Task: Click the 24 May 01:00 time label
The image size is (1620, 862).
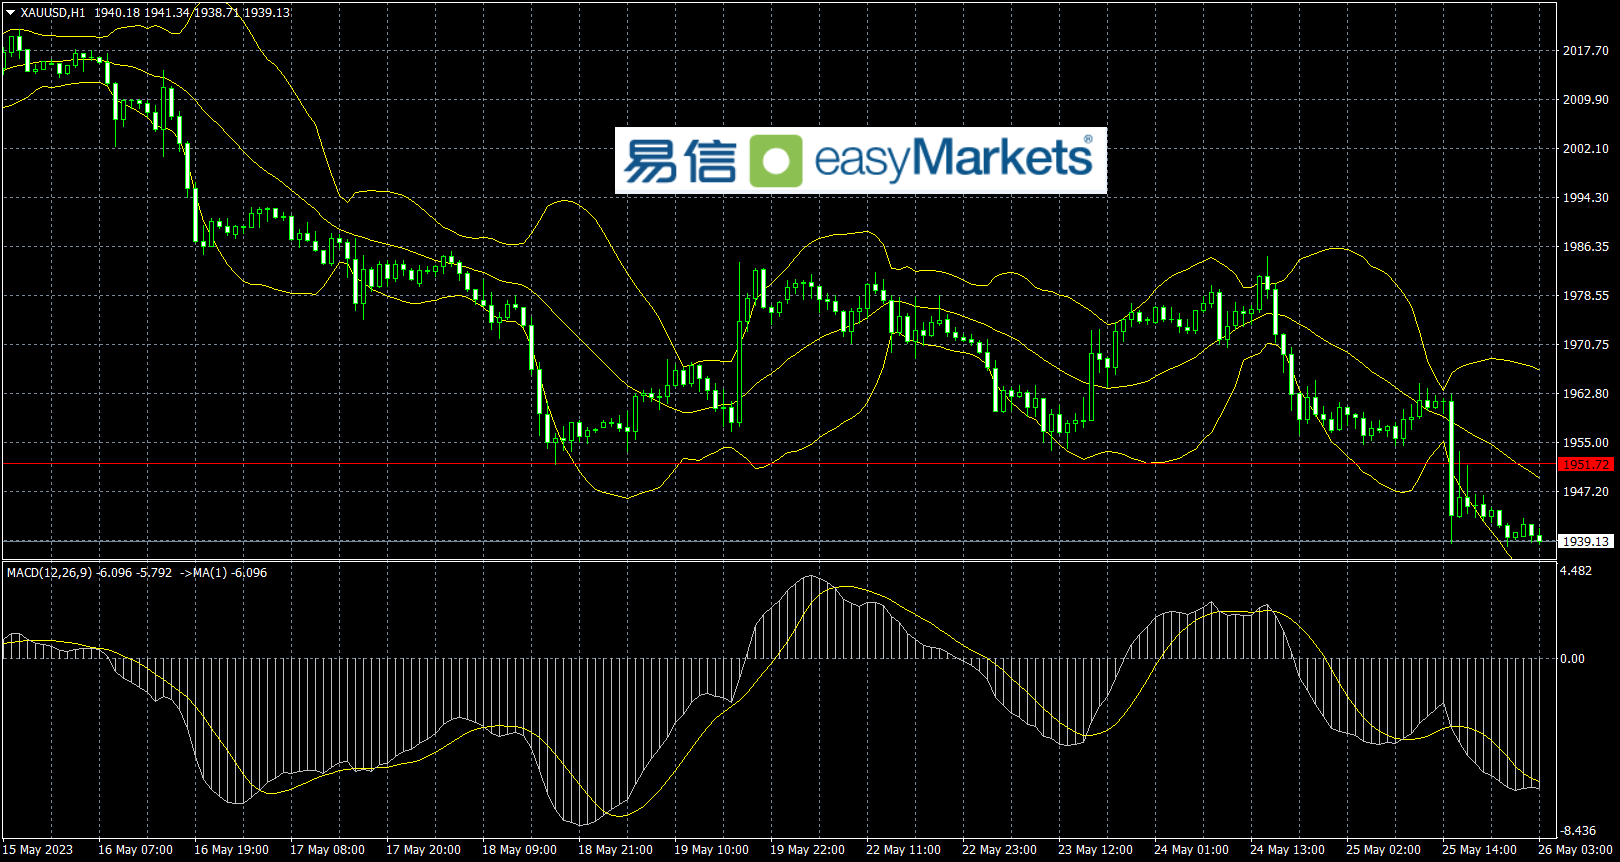Action: 1191,850
